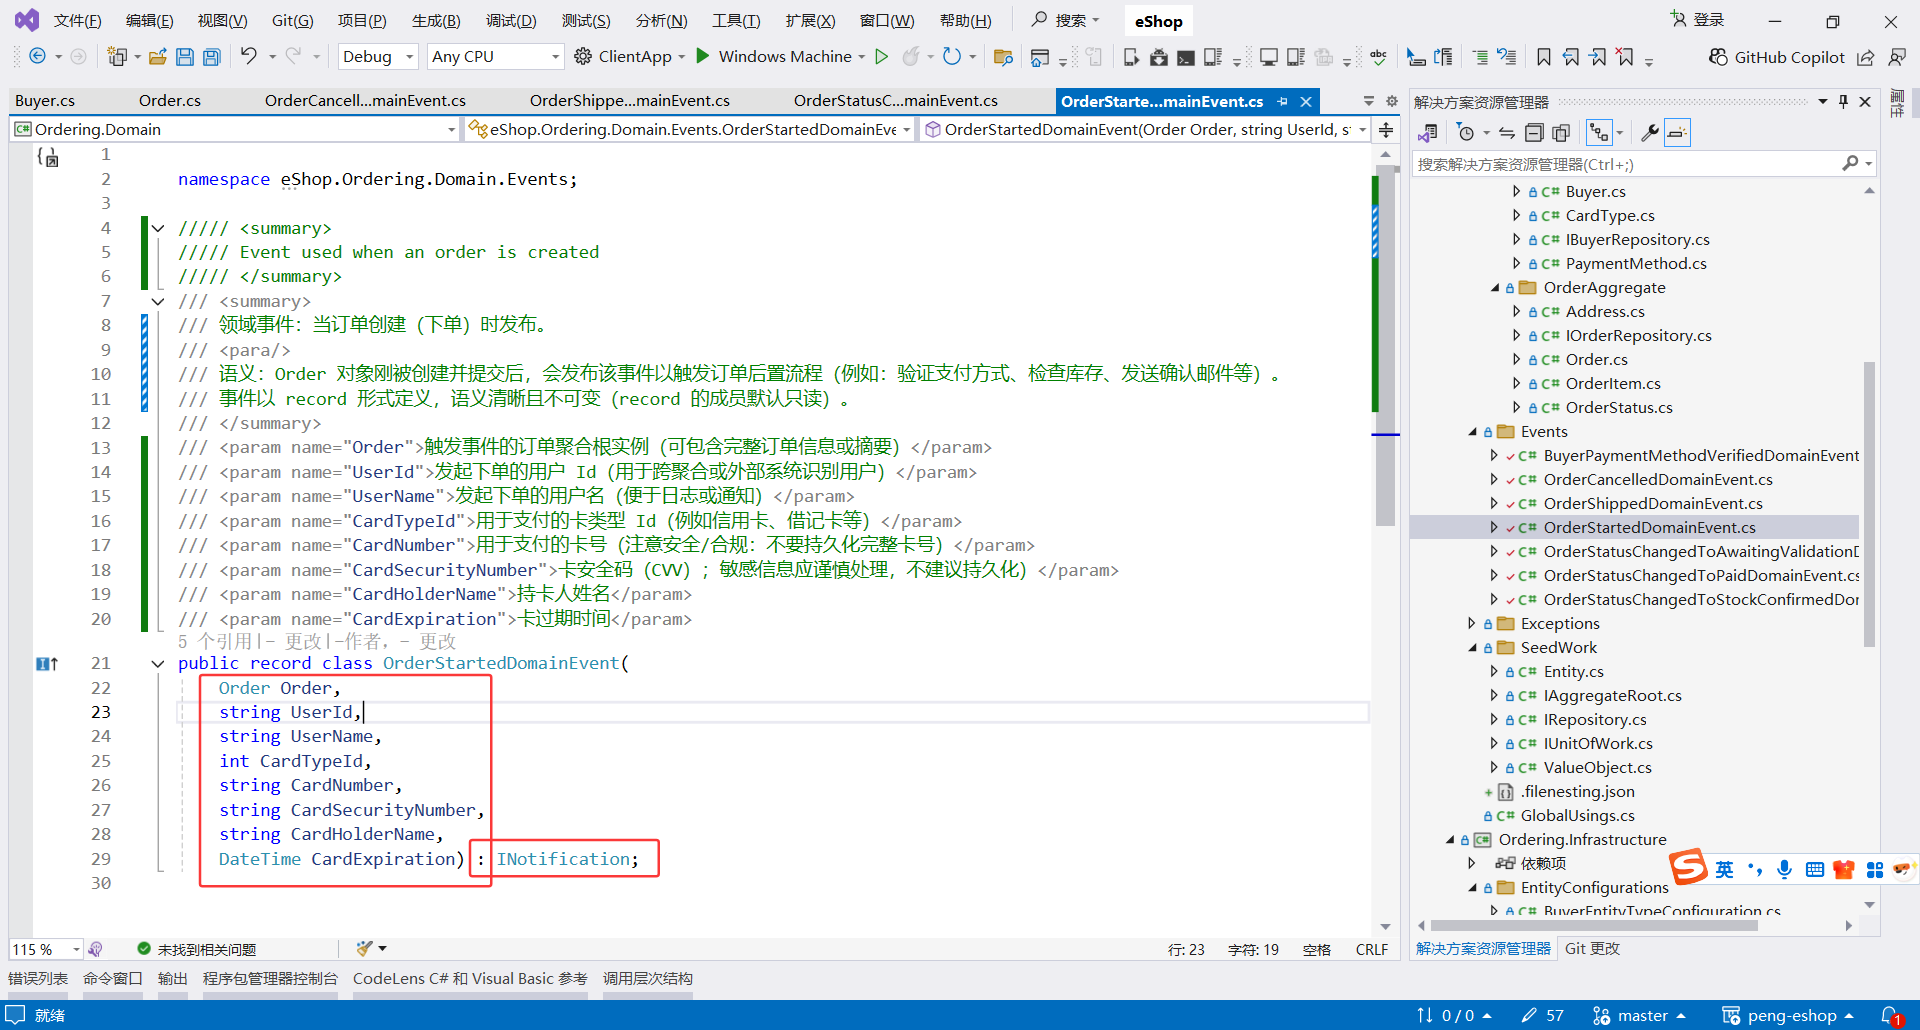The image size is (1920, 1030).
Task: Click the document health brush icon below editor
Action: click(x=365, y=948)
